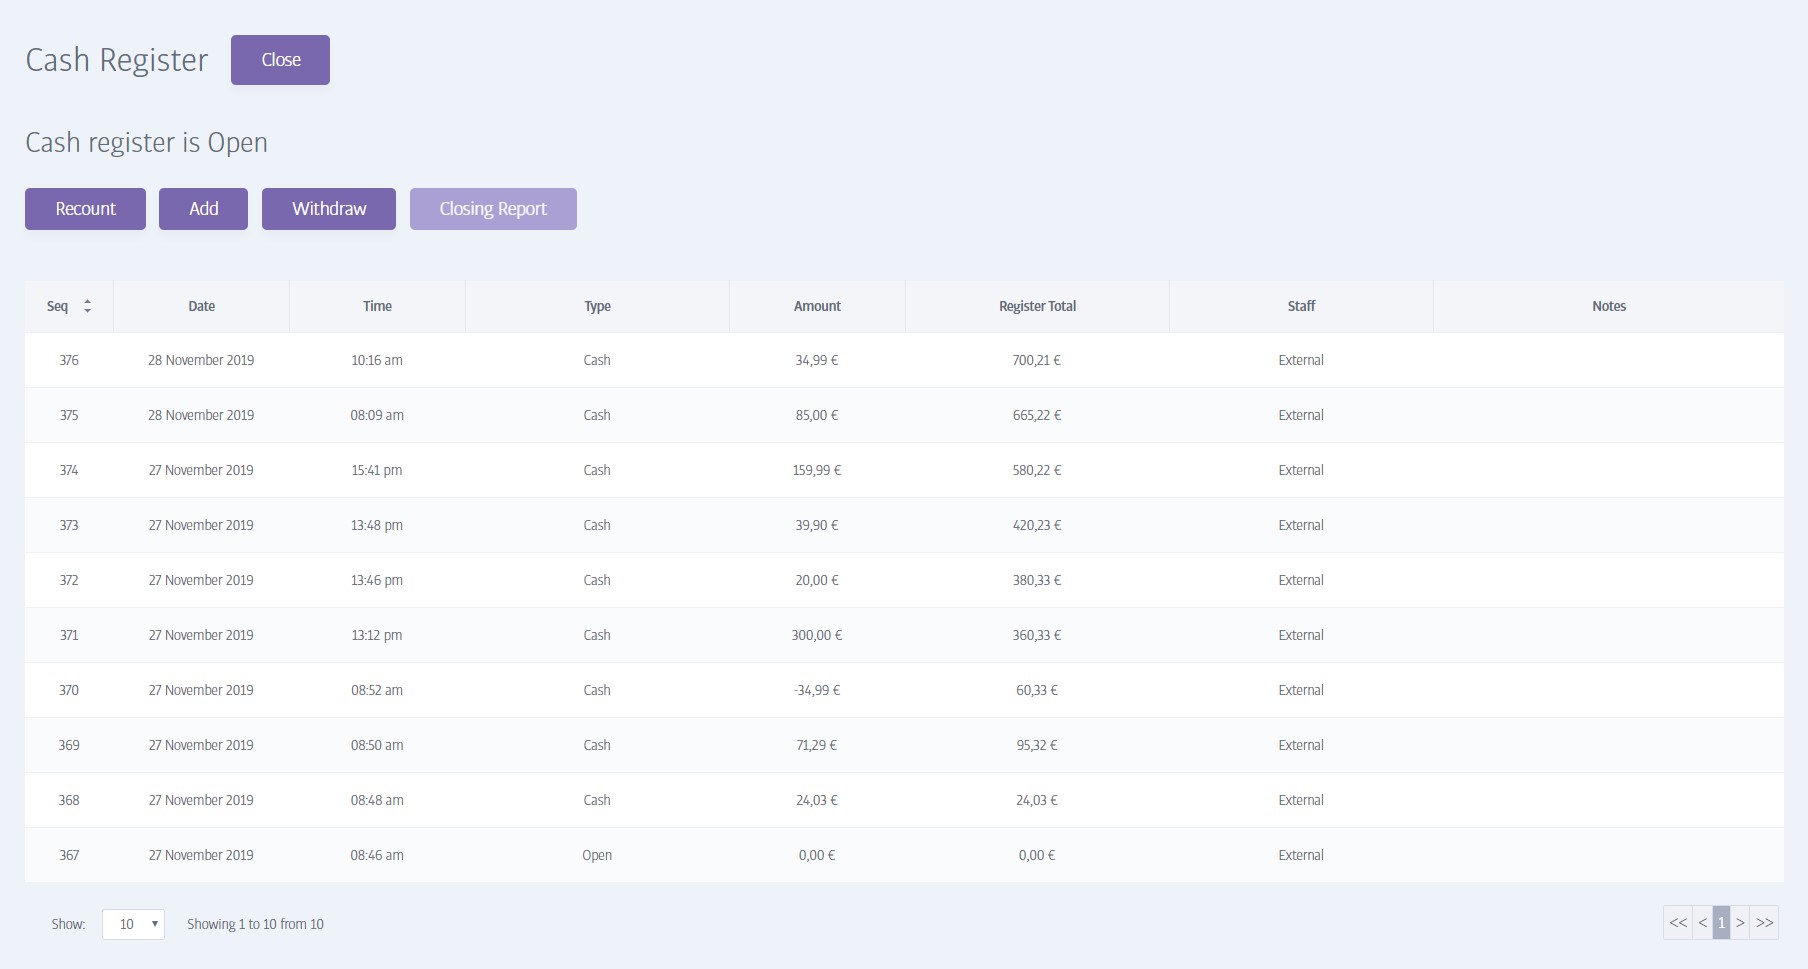
Task: Click the amount 71,29 €
Action: tap(817, 745)
